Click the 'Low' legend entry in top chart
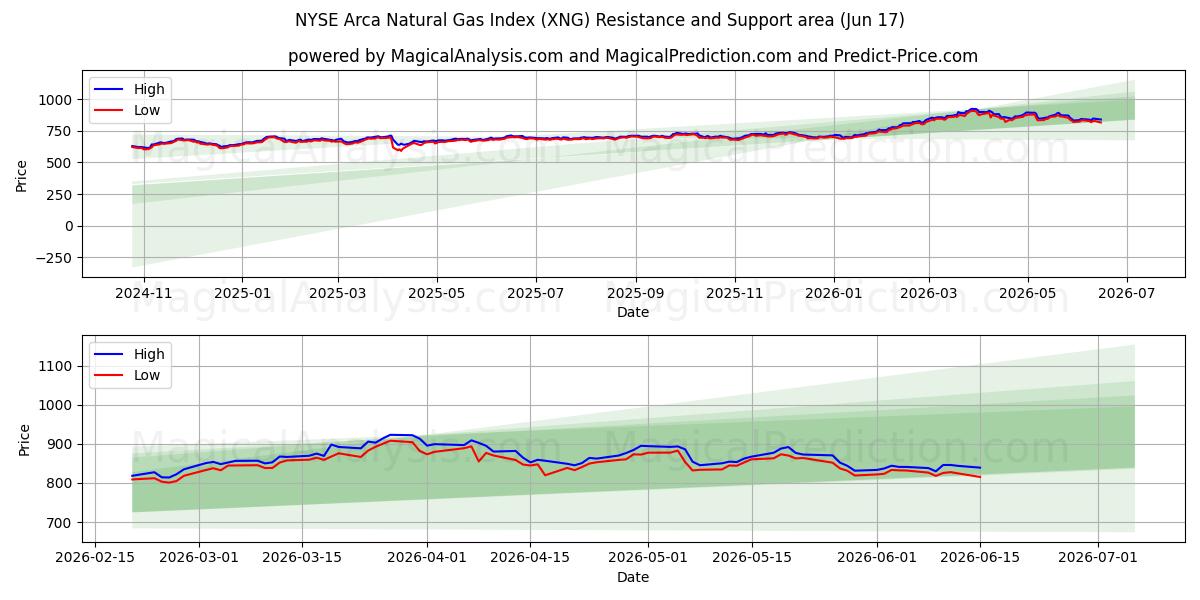This screenshot has height=600, width=1200. pos(147,110)
